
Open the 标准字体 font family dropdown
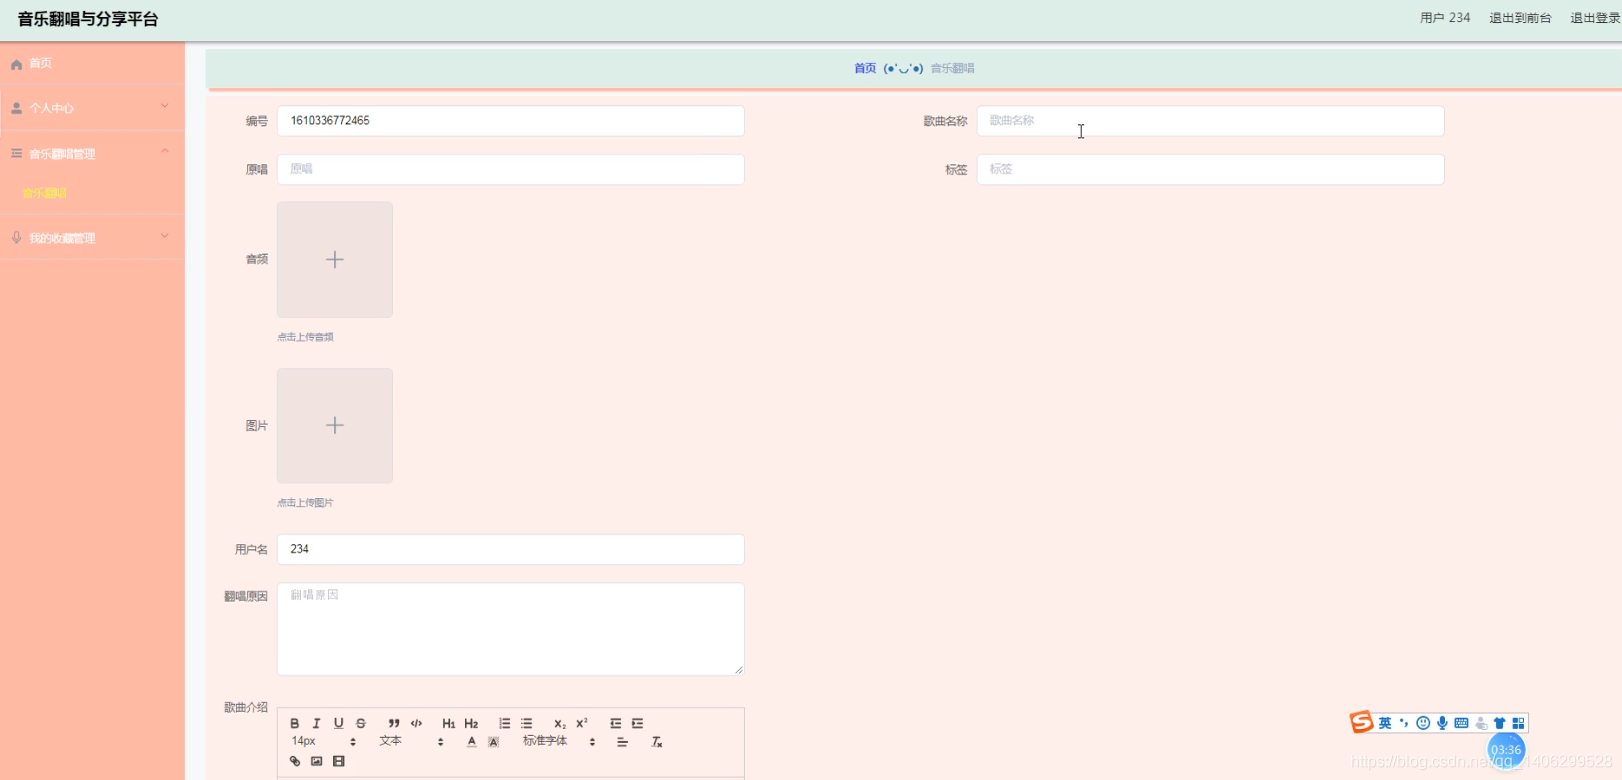coord(559,742)
